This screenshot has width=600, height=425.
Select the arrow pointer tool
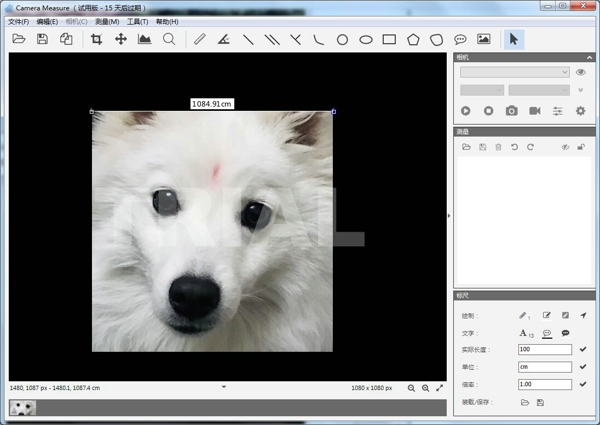pyautogui.click(x=514, y=39)
